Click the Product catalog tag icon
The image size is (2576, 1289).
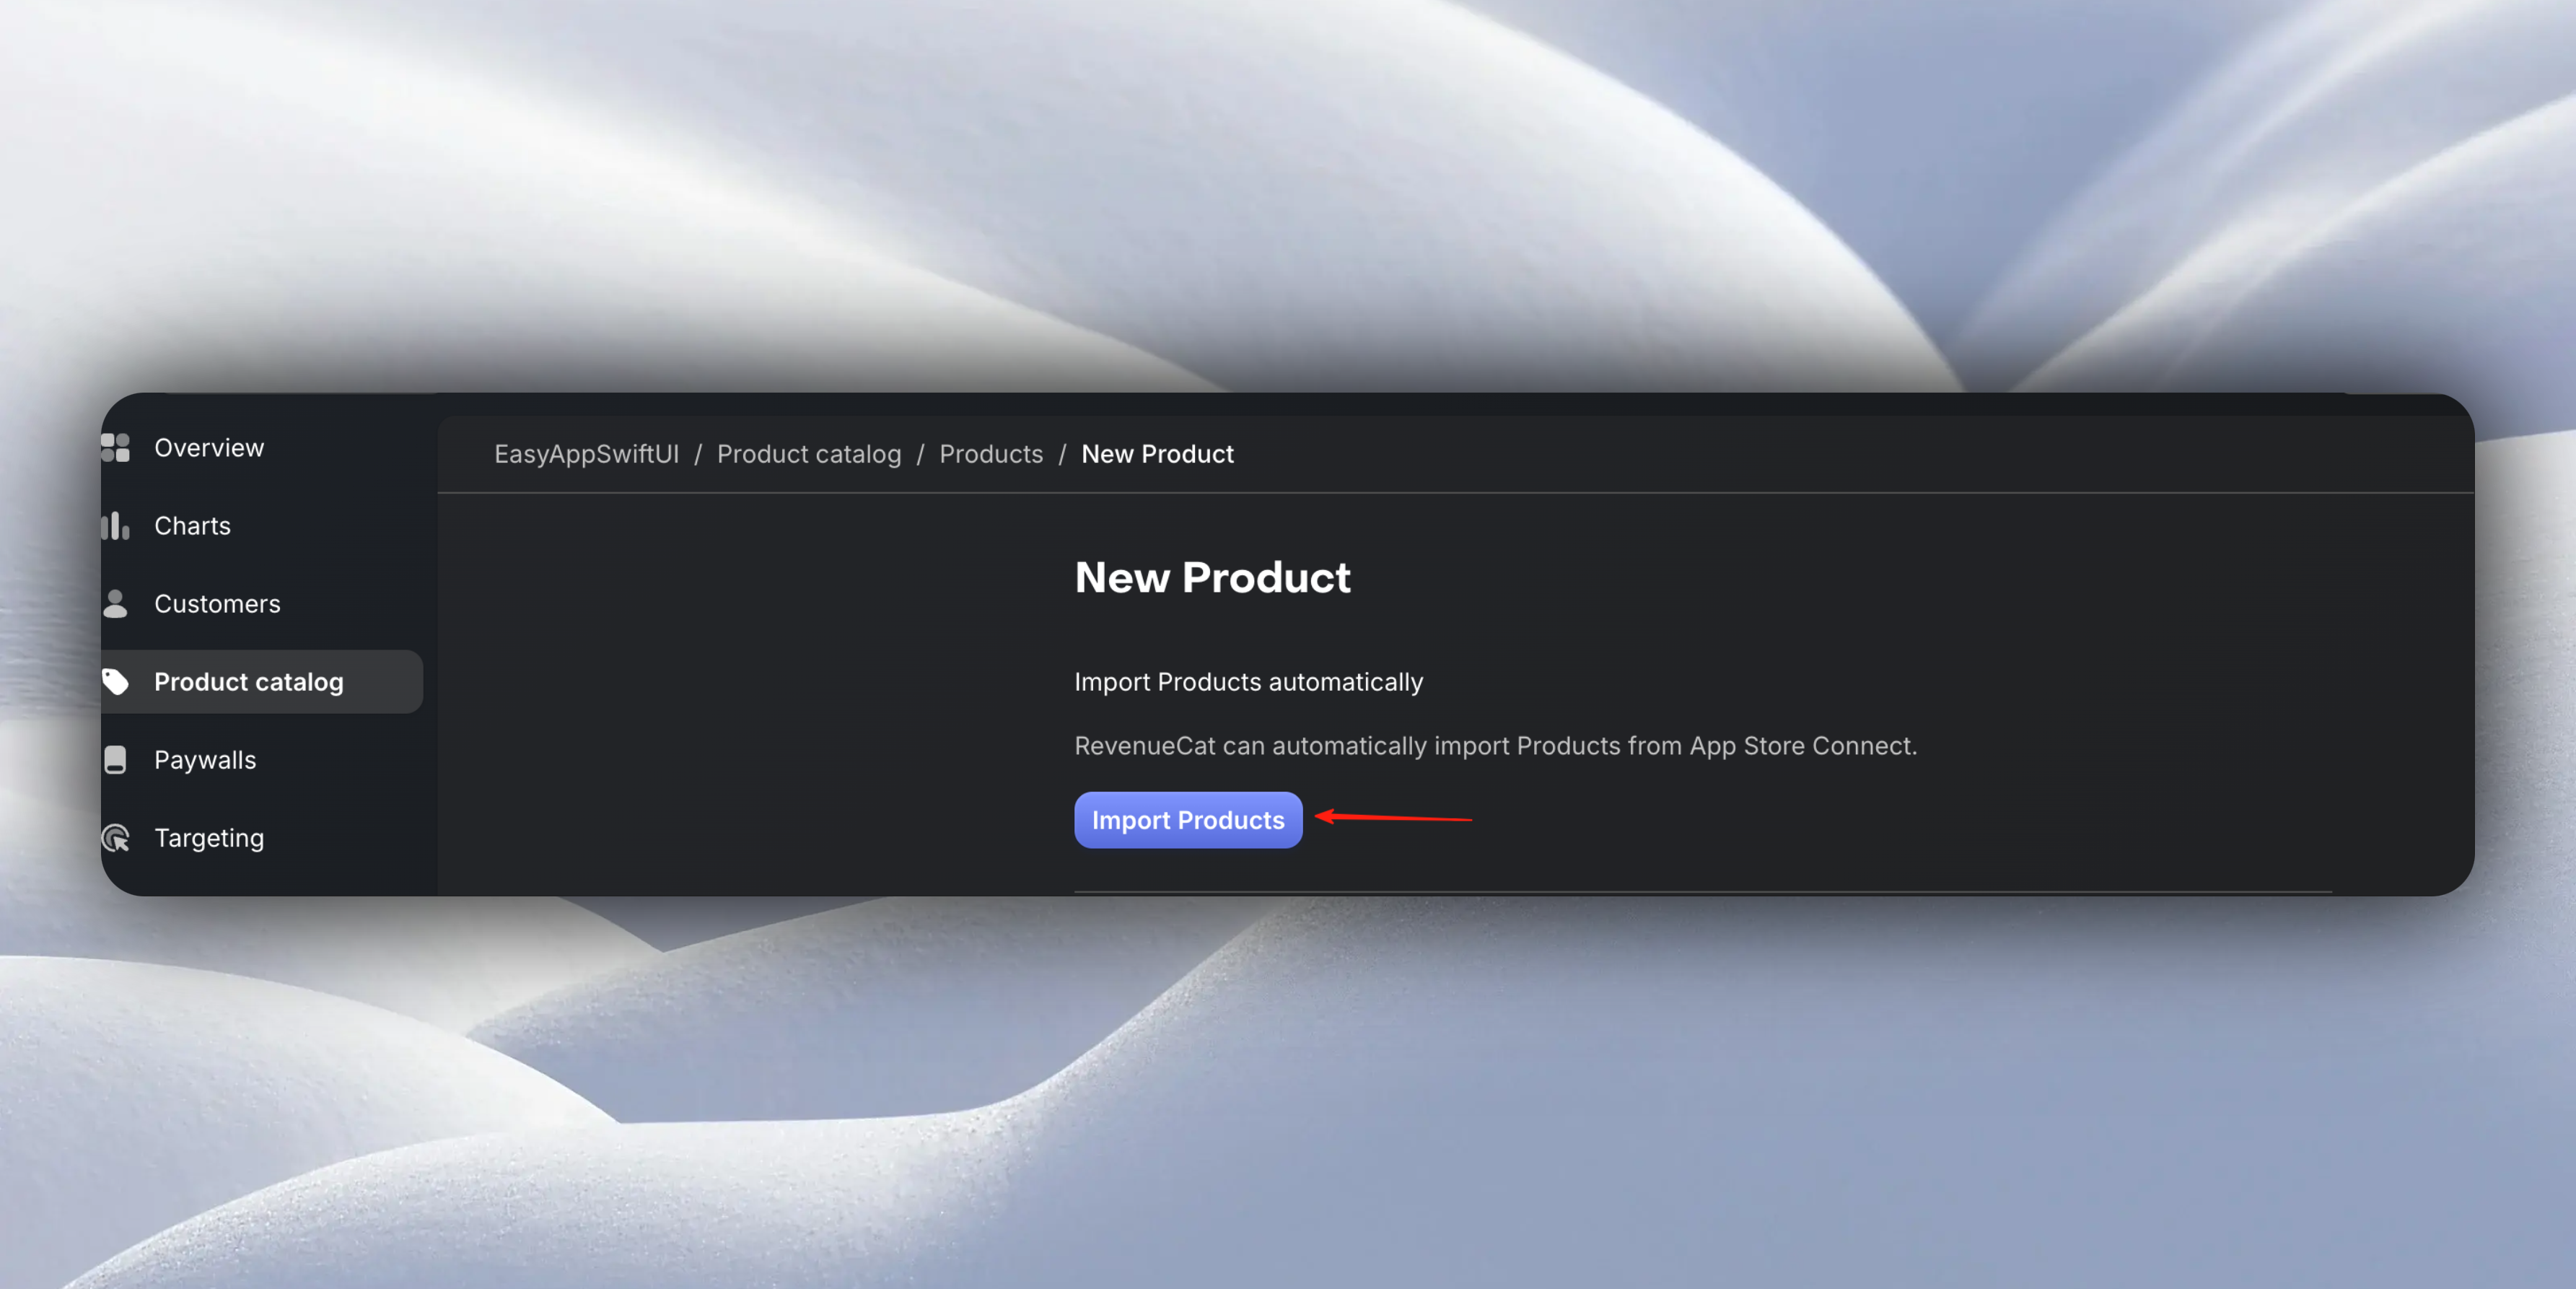coord(116,681)
